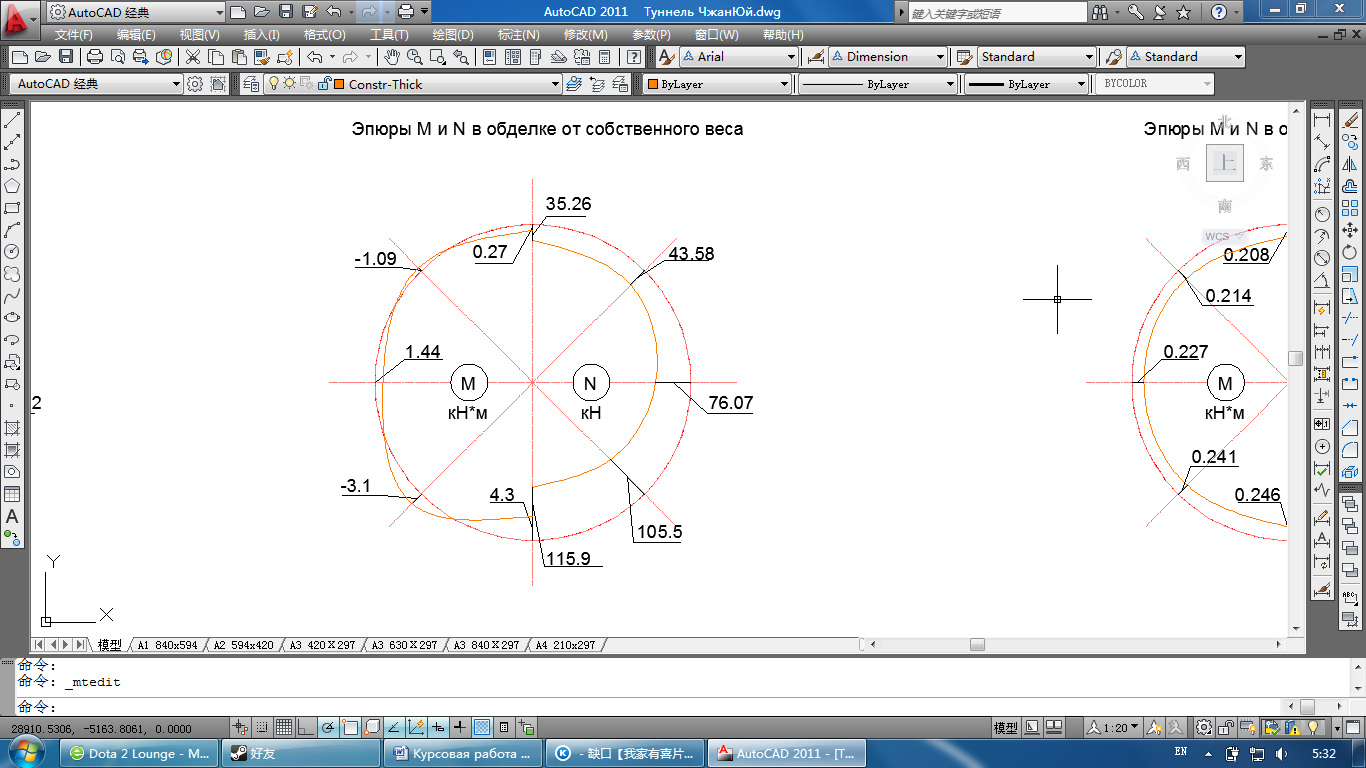Image resolution: width=1366 pixels, height=768 pixels.
Task: Select the Pan hand tool
Action: click(392, 57)
